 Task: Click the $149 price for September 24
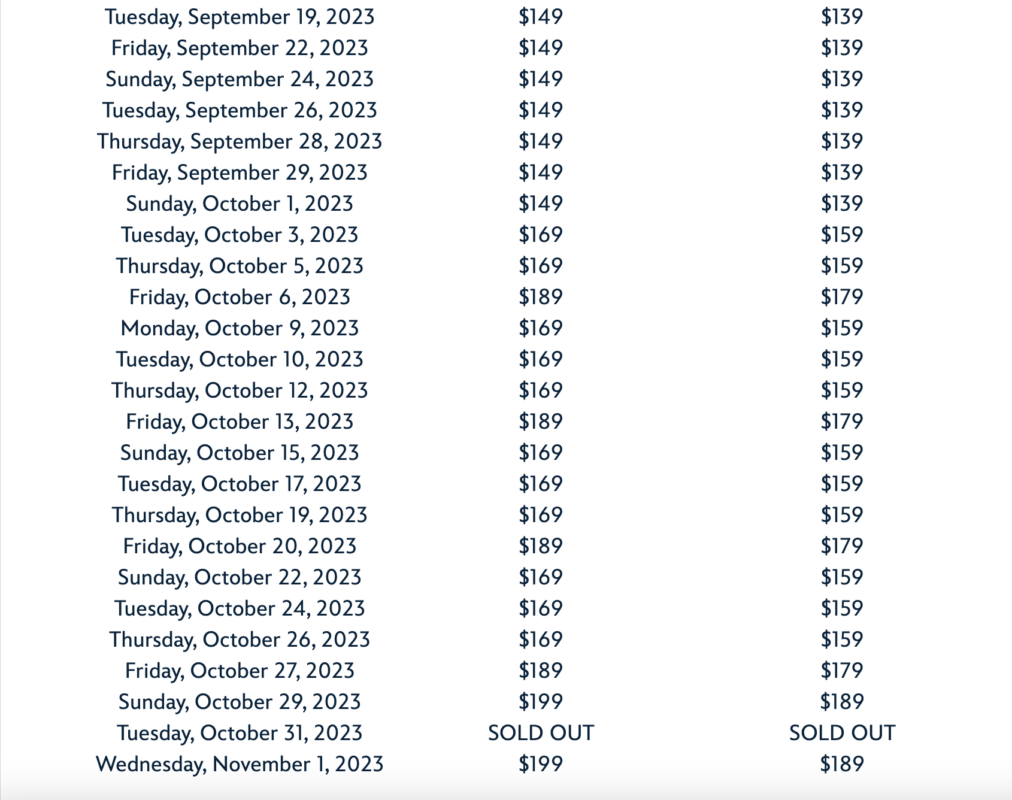click(540, 79)
